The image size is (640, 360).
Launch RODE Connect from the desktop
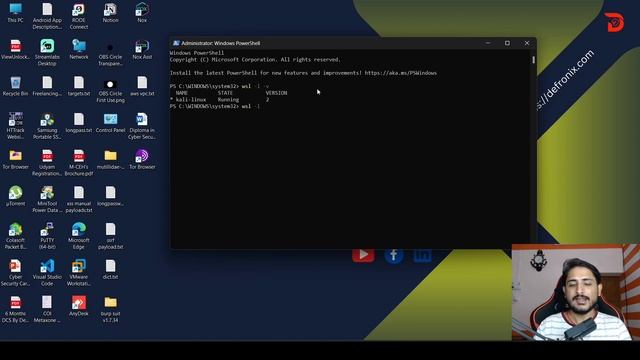click(x=79, y=16)
